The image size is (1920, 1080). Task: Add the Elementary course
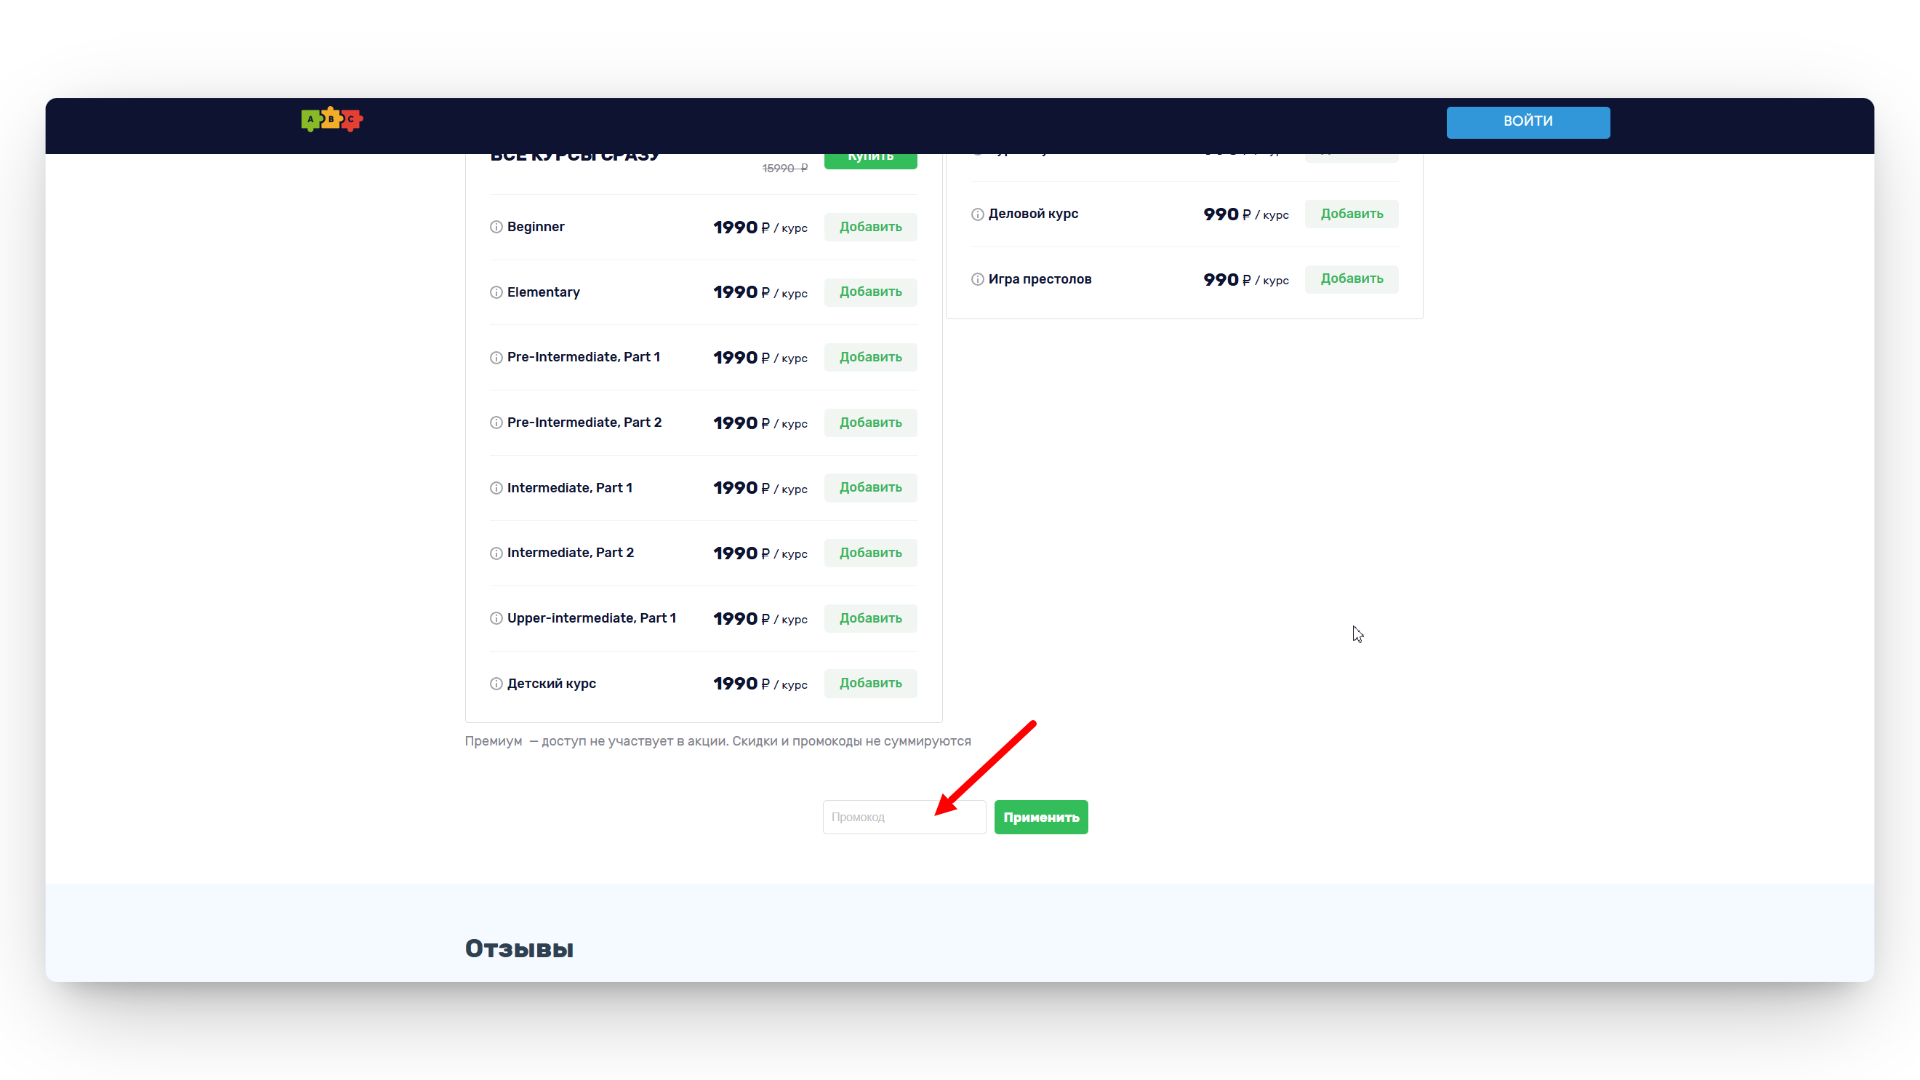870,292
